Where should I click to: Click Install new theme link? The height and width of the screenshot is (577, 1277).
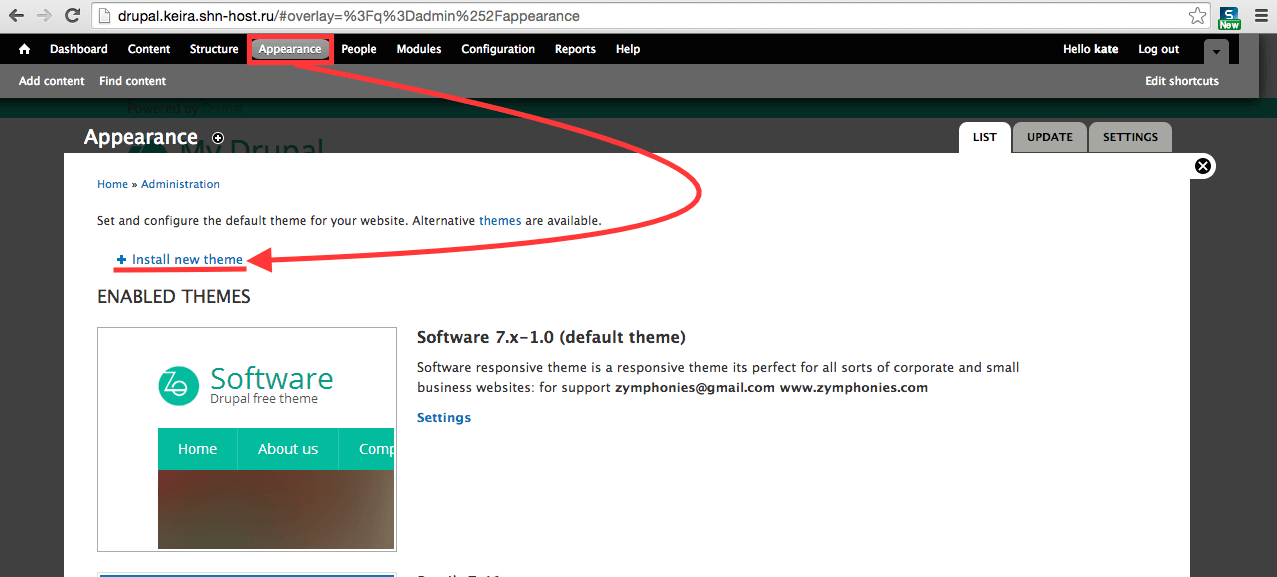coord(187,259)
